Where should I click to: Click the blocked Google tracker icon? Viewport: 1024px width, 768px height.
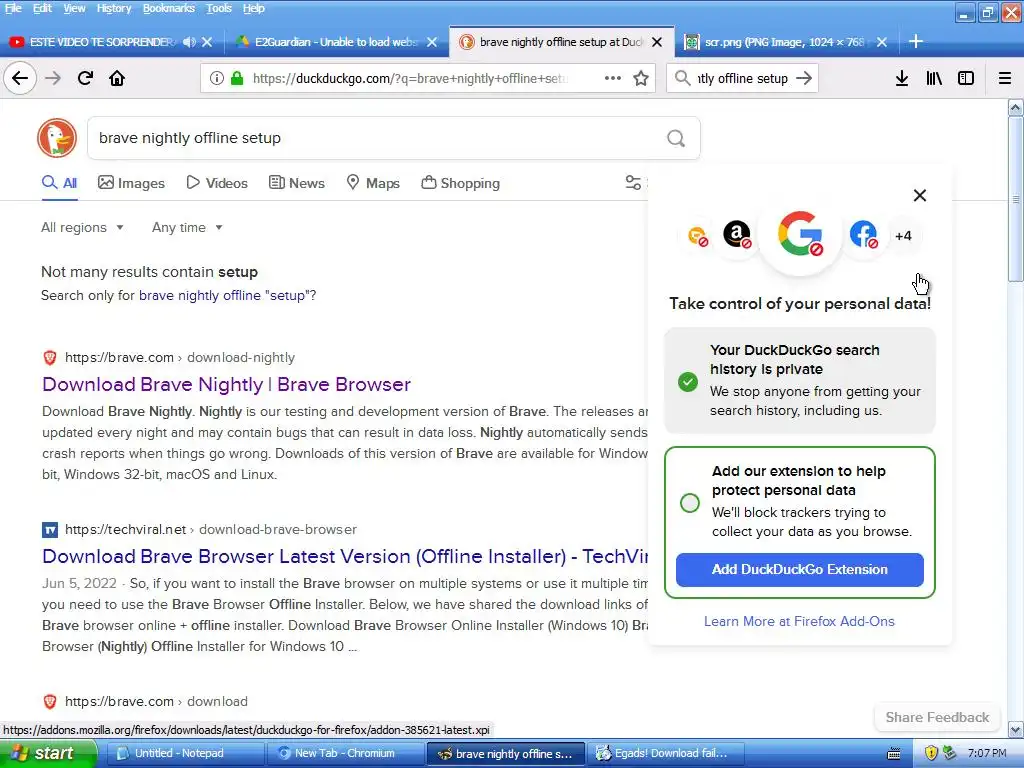pos(800,234)
